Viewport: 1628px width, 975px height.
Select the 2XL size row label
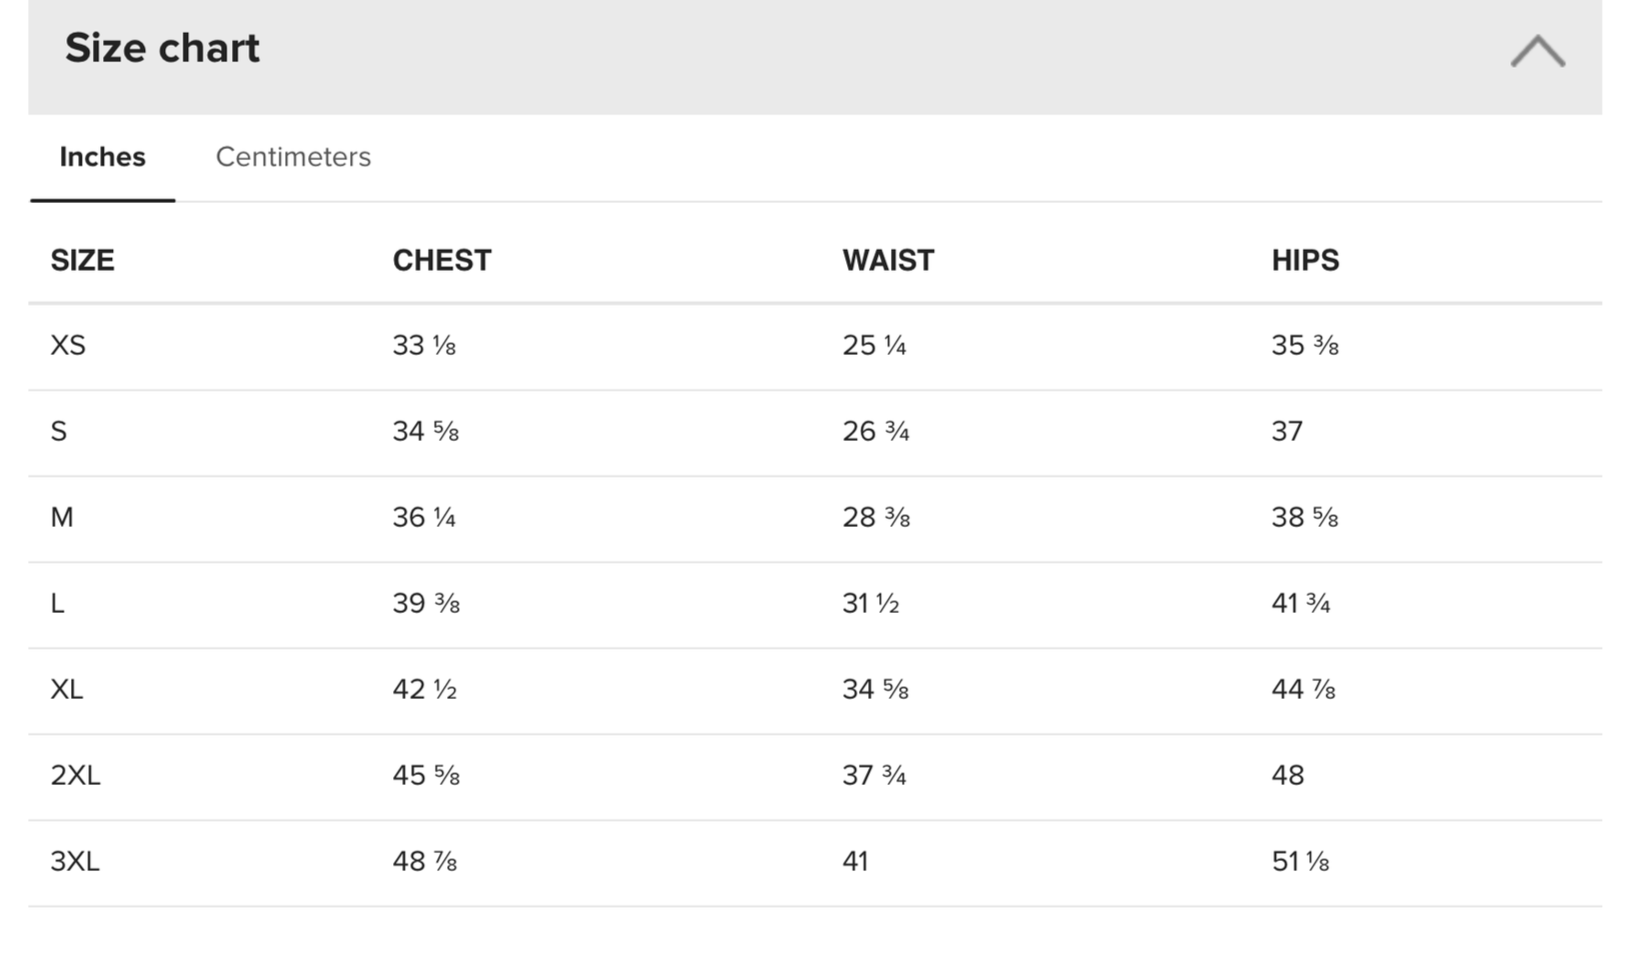click(x=75, y=776)
